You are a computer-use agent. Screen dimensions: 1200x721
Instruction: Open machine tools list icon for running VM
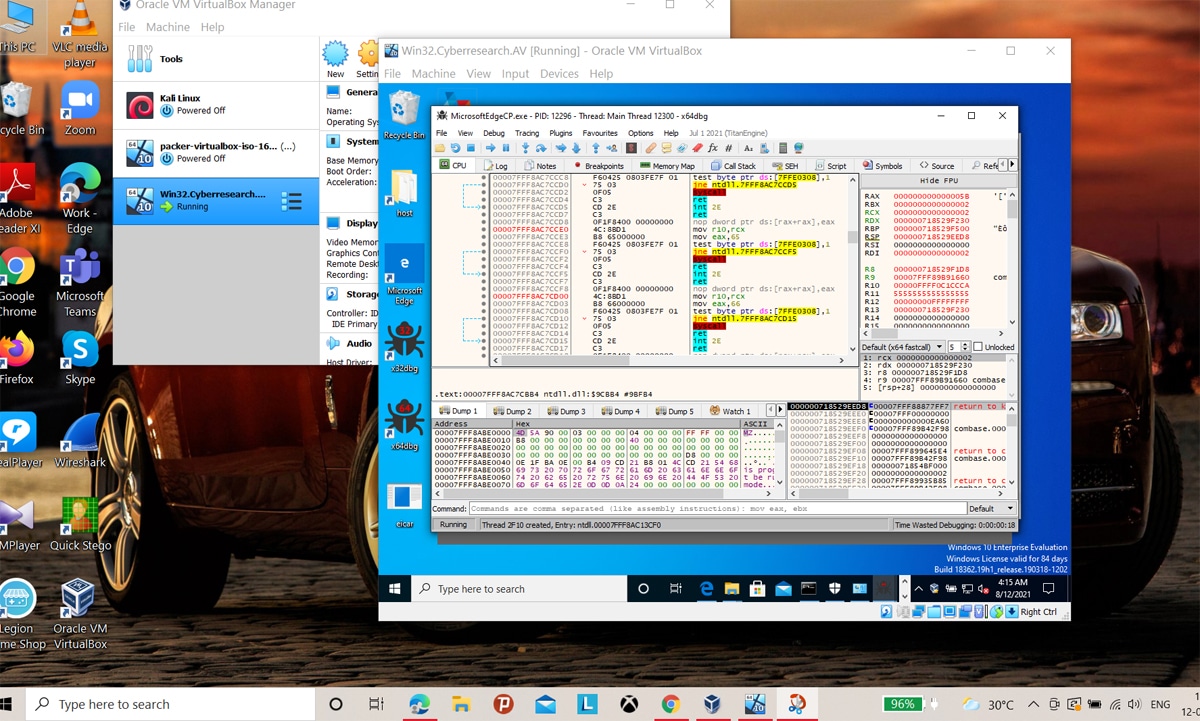point(291,201)
